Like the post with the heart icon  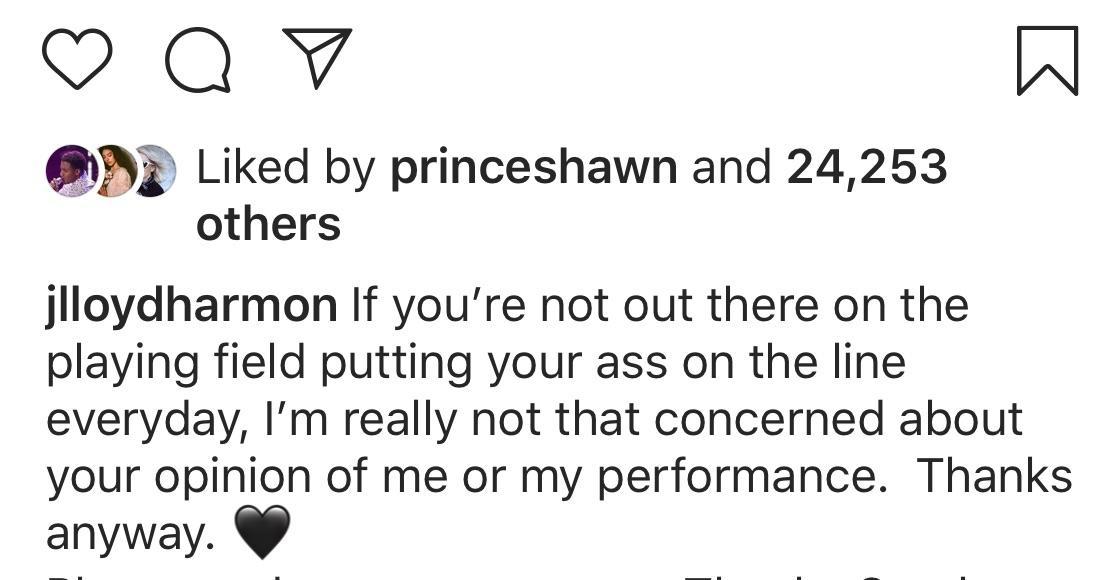tap(77, 59)
